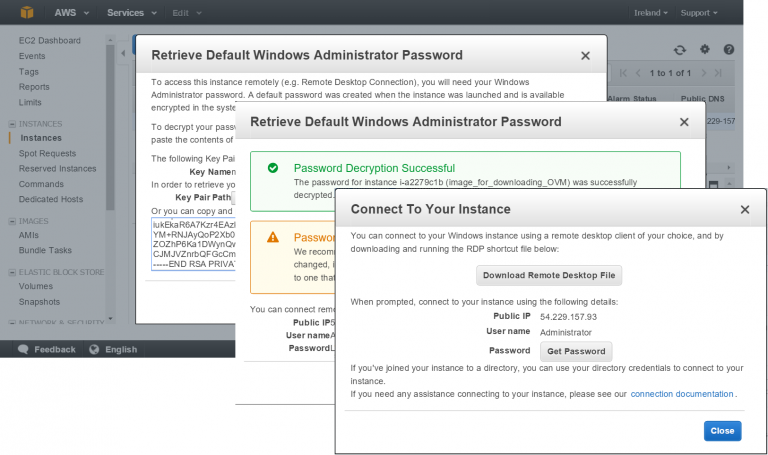
Task: Open the Ireland region dropdown
Action: [x=650, y=13]
